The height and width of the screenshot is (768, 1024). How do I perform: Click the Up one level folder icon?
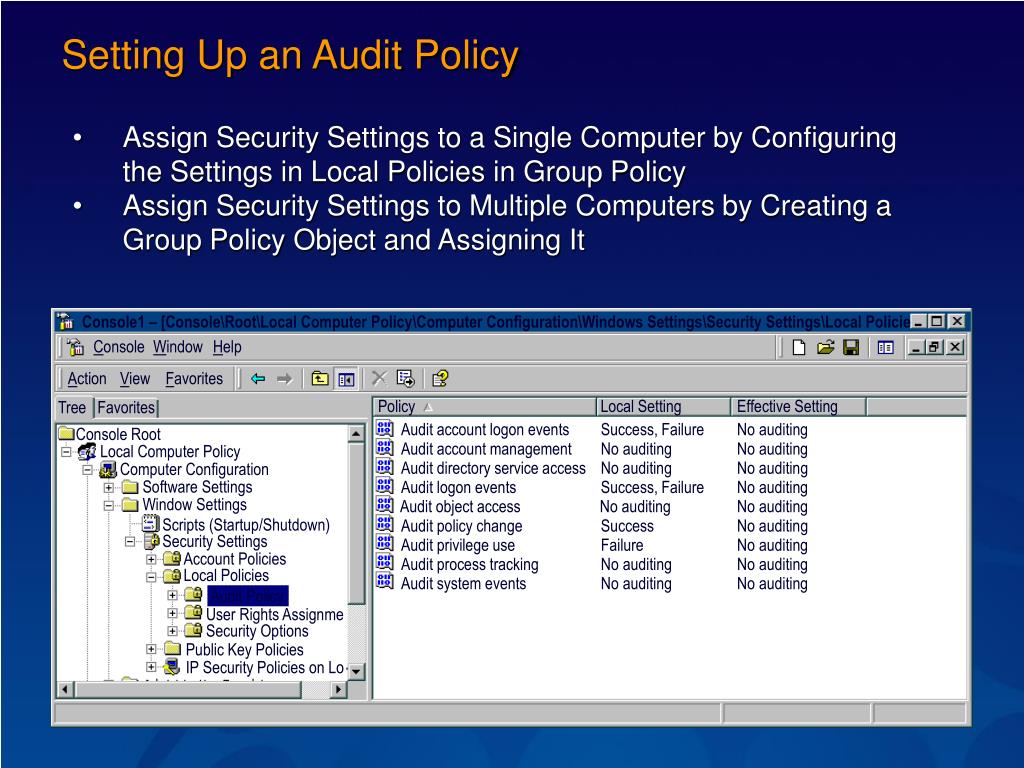coord(320,379)
